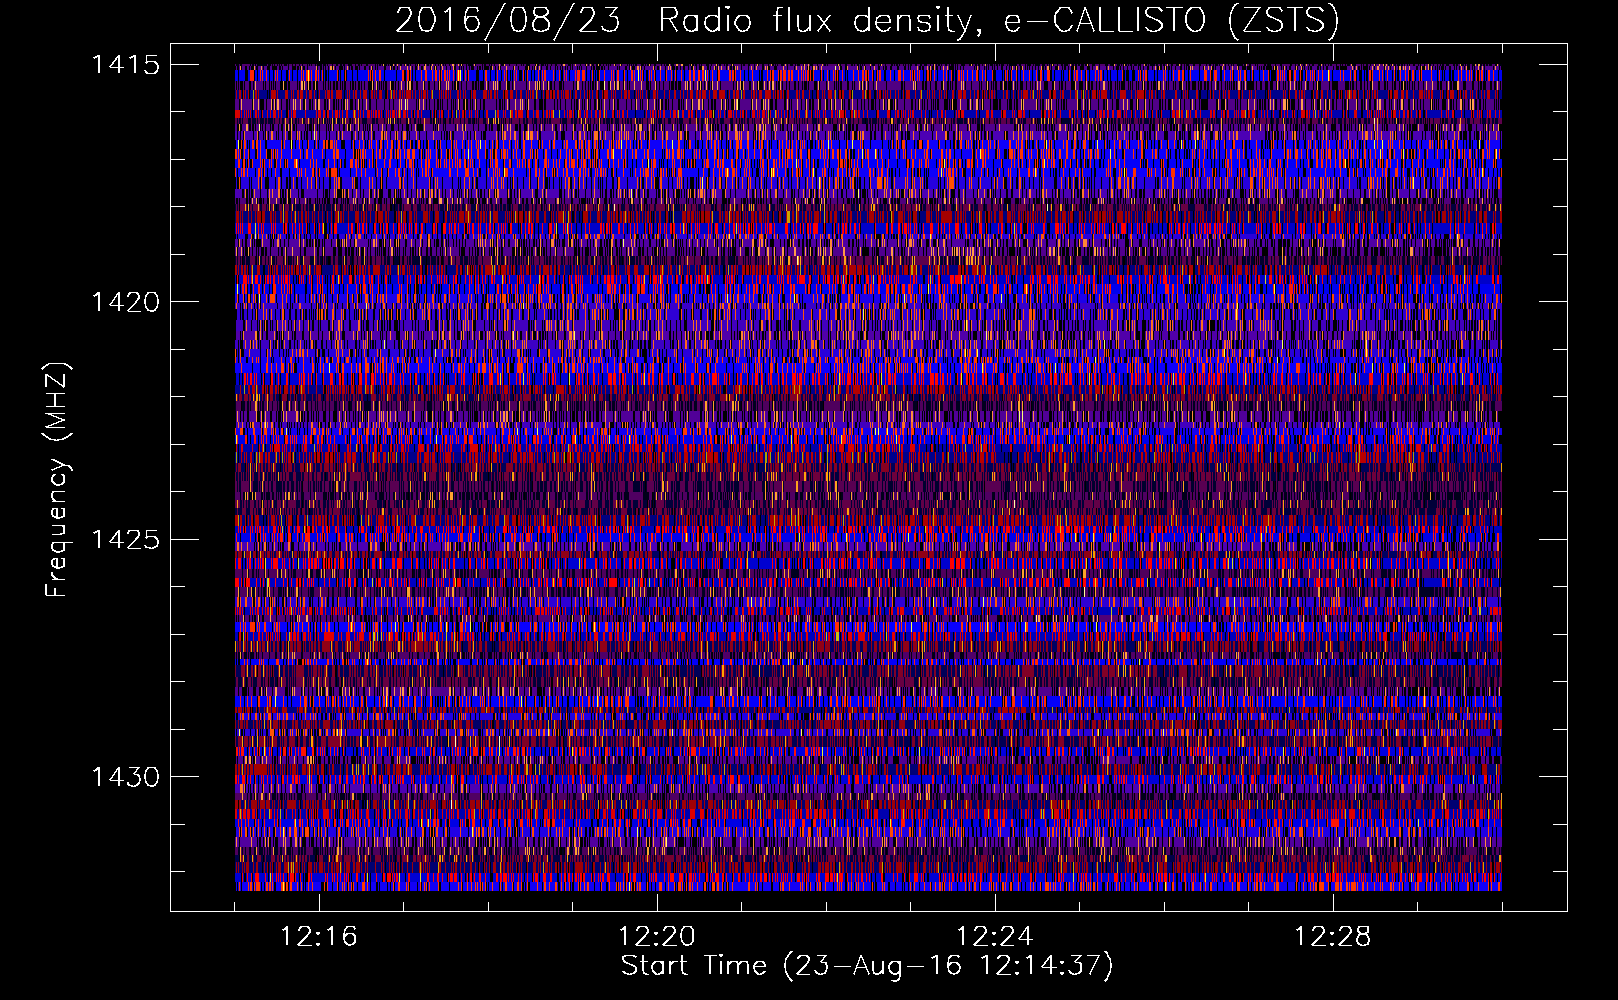Click the 12:28 time axis label

[1333, 937]
